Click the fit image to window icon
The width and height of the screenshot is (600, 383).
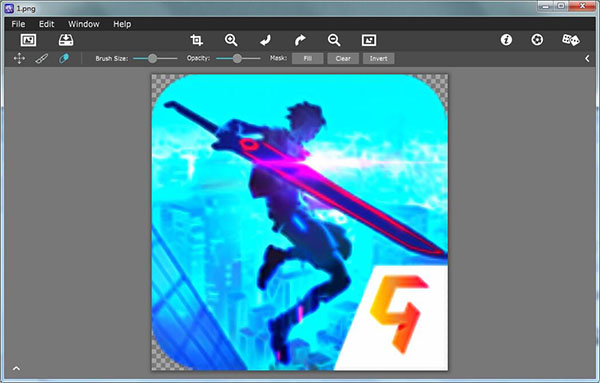pos(369,40)
